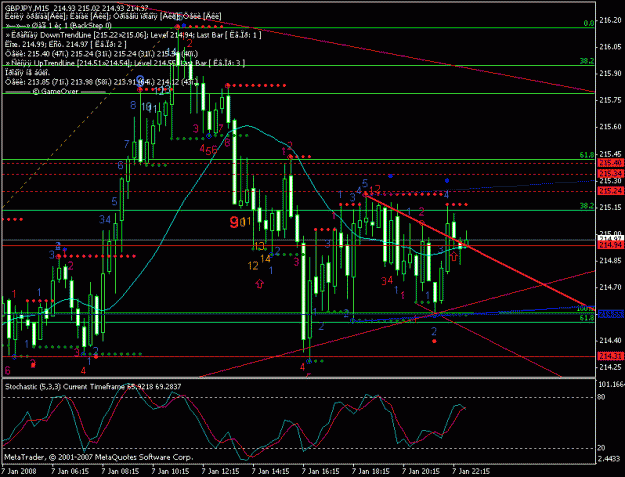Click the 214.40 price scale value
Image resolution: width=625 pixels, height=477 pixels.
610,340
